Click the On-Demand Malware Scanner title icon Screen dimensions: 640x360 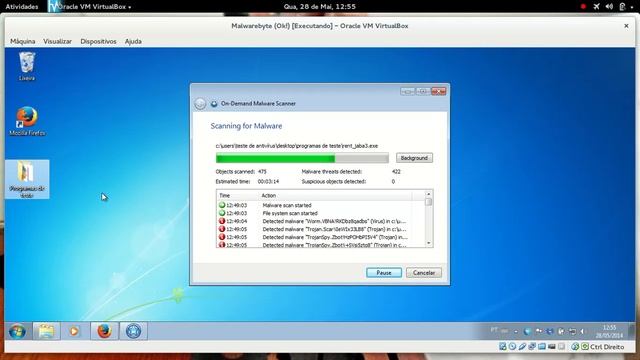214,104
